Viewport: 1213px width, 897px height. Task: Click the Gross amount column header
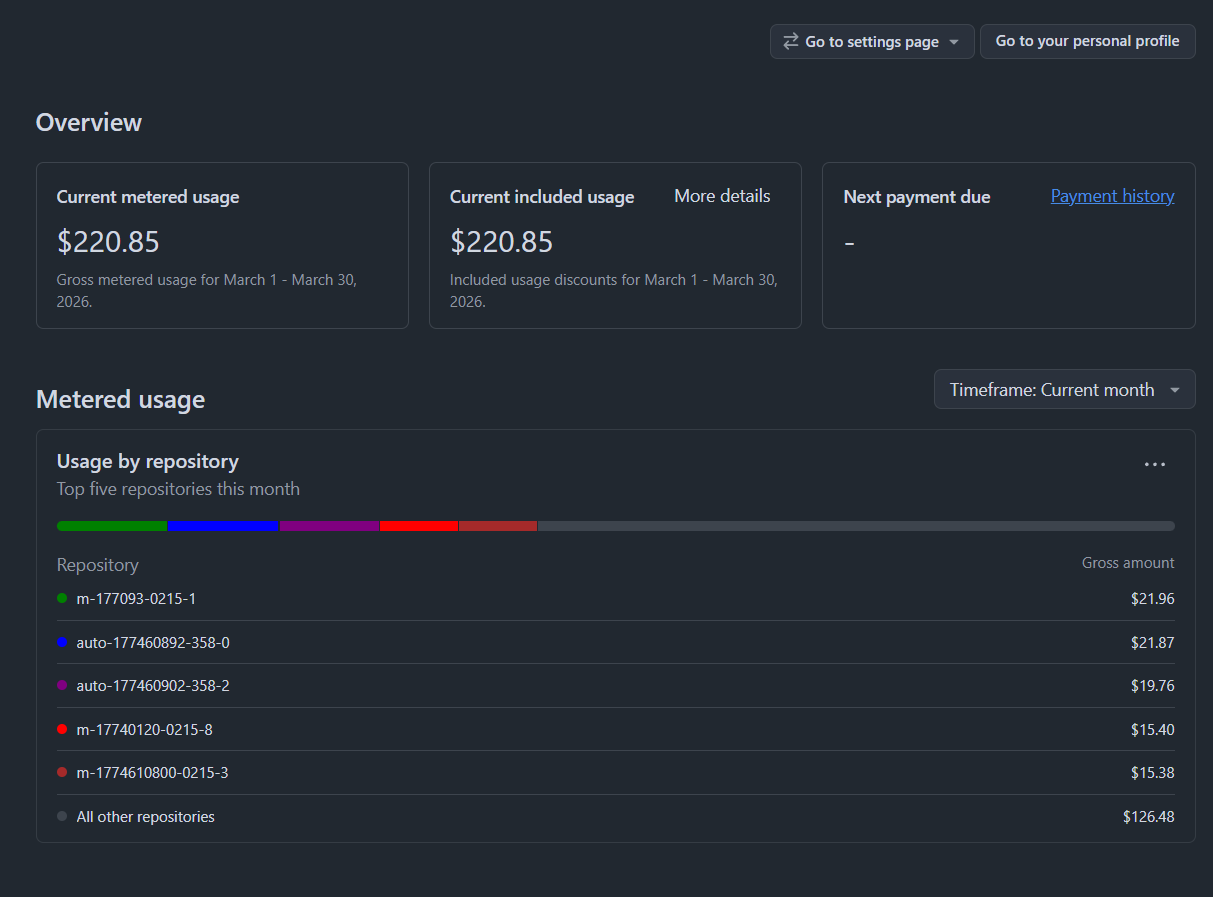pos(1128,563)
